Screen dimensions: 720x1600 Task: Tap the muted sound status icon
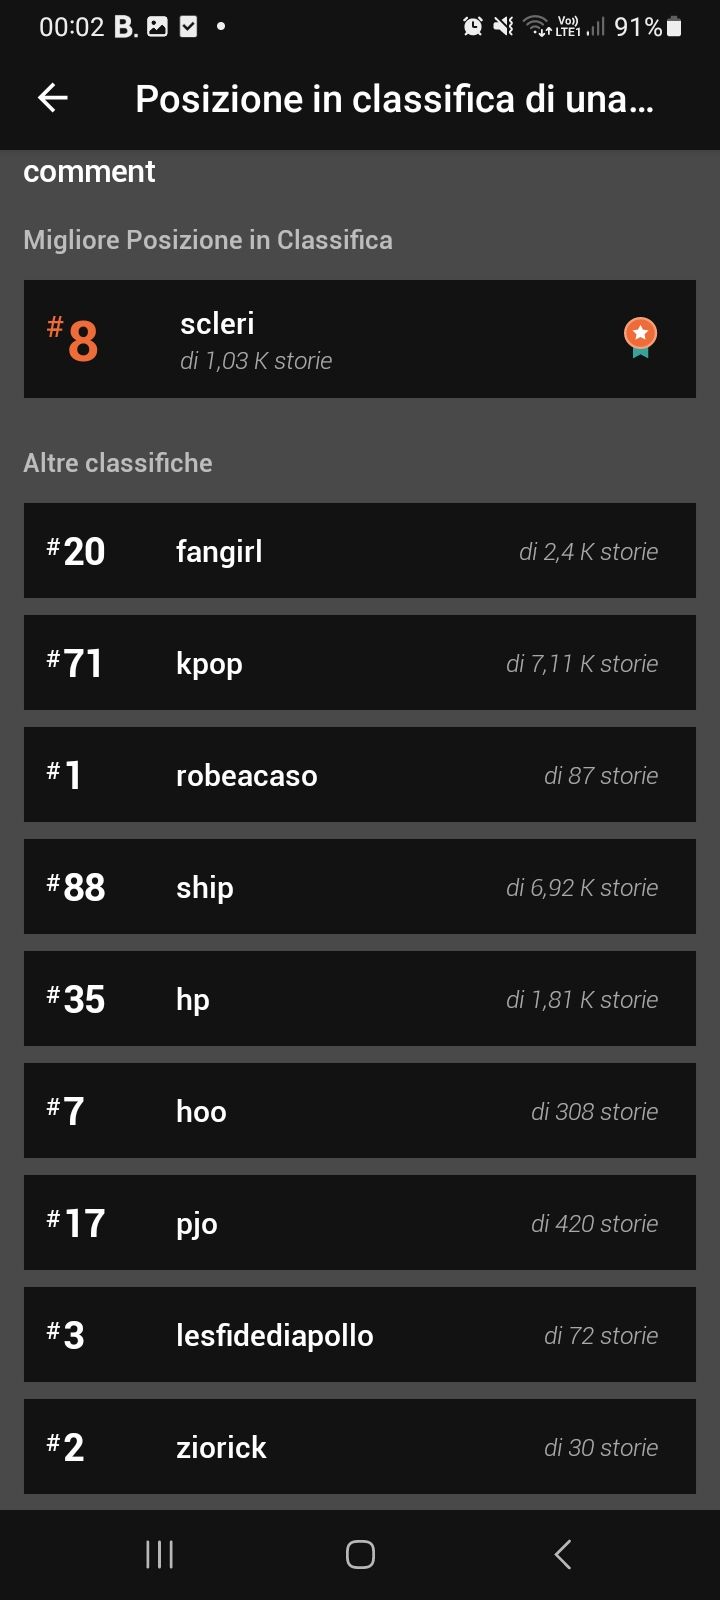(503, 27)
